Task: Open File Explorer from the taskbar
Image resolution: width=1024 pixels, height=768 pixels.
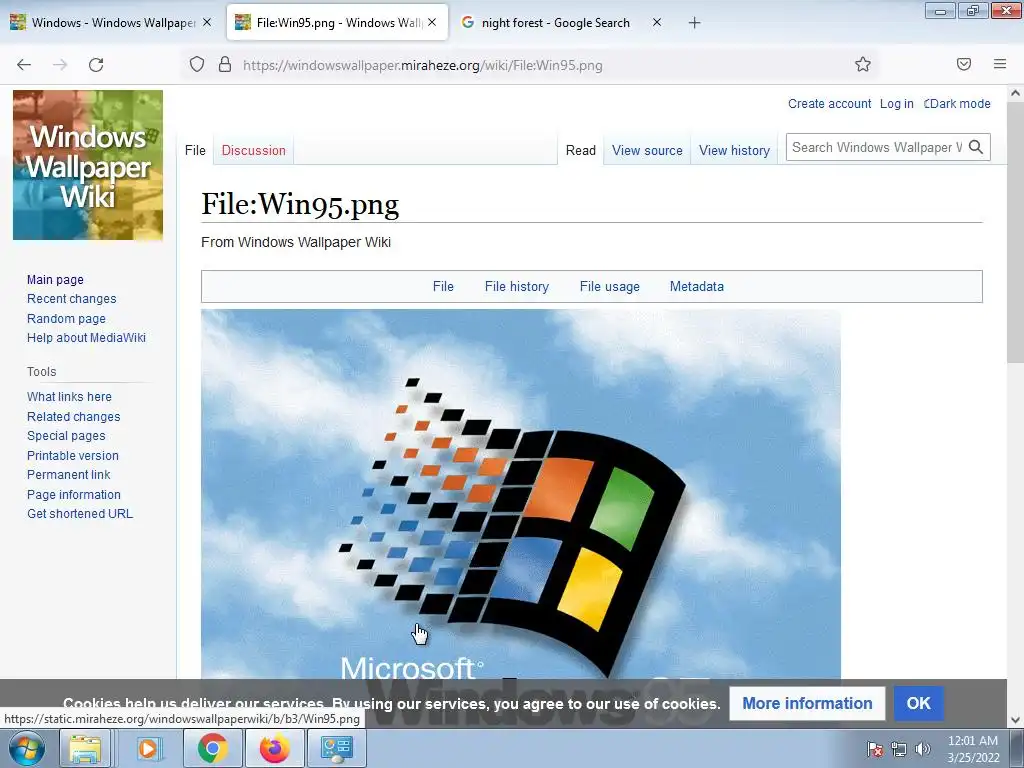Action: 86,748
